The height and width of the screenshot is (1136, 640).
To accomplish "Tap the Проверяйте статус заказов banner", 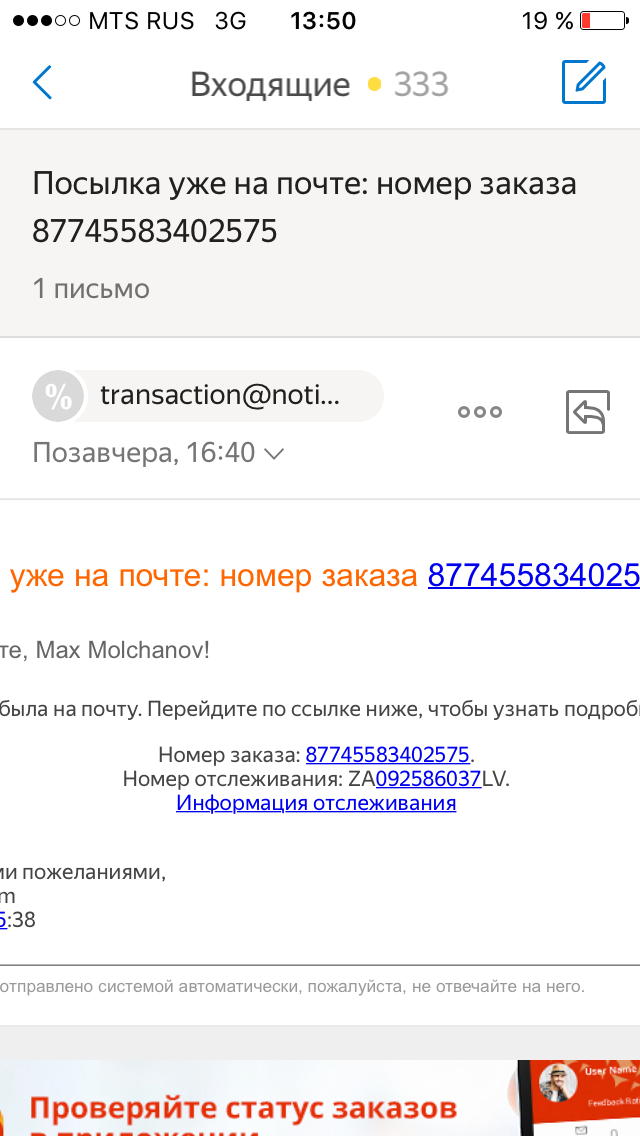I will point(320,1098).
